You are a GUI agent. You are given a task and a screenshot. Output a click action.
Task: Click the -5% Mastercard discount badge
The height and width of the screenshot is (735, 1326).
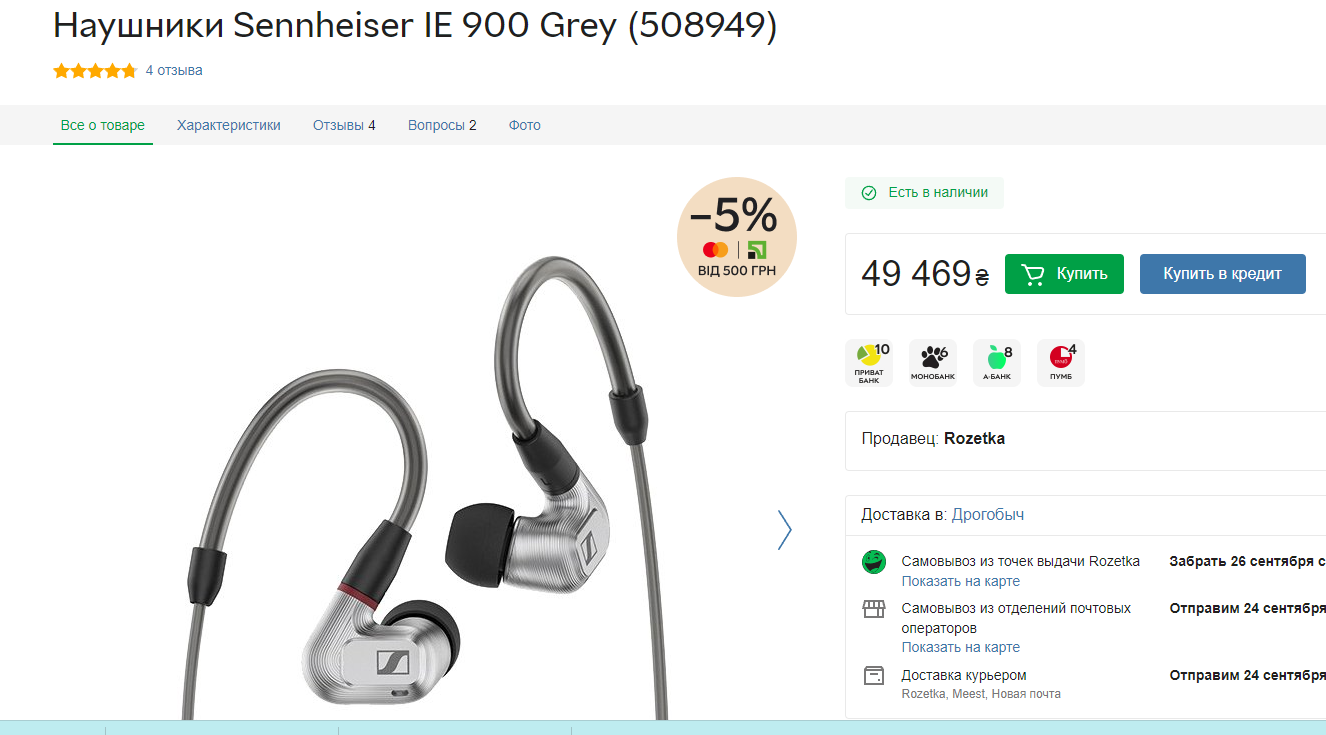[737, 237]
